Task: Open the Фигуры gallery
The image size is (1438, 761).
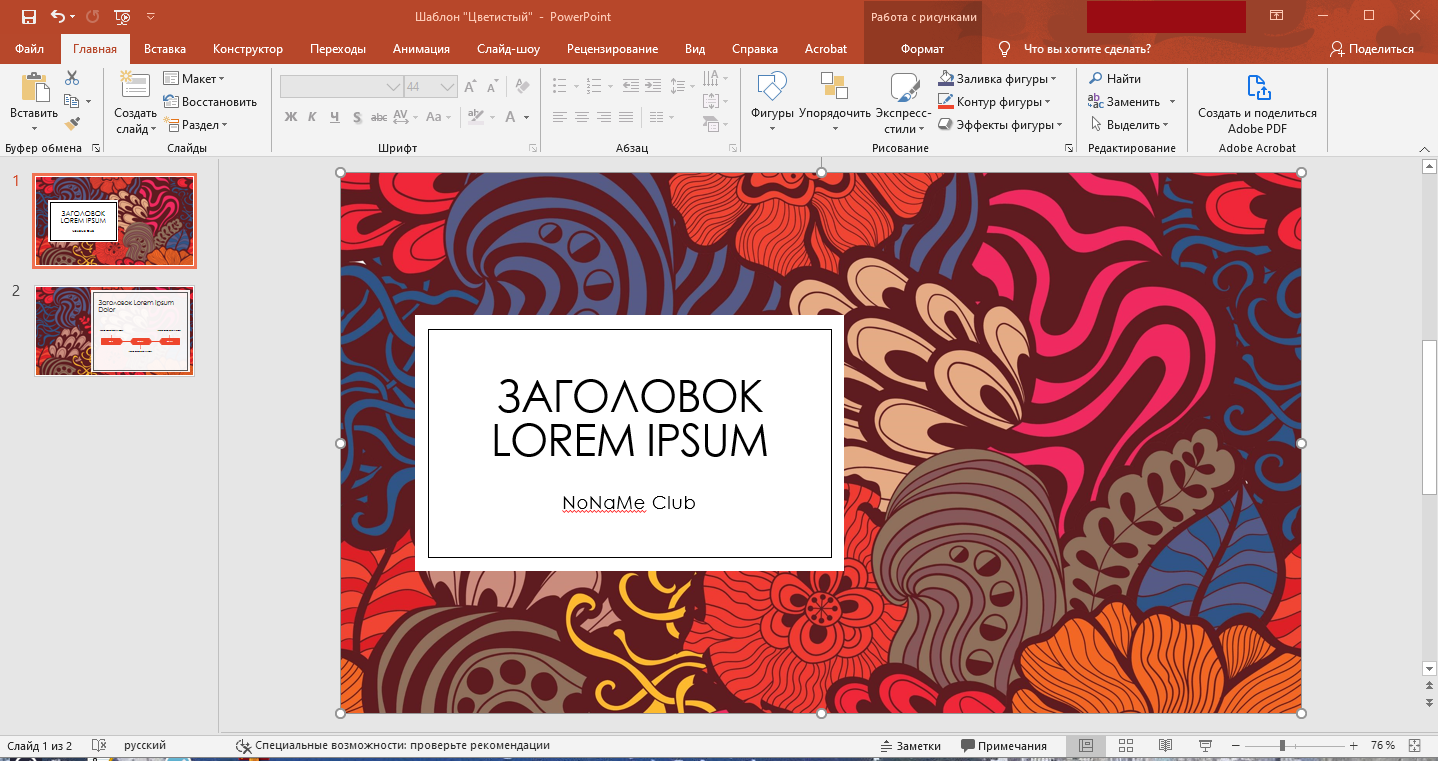Action: (771, 95)
